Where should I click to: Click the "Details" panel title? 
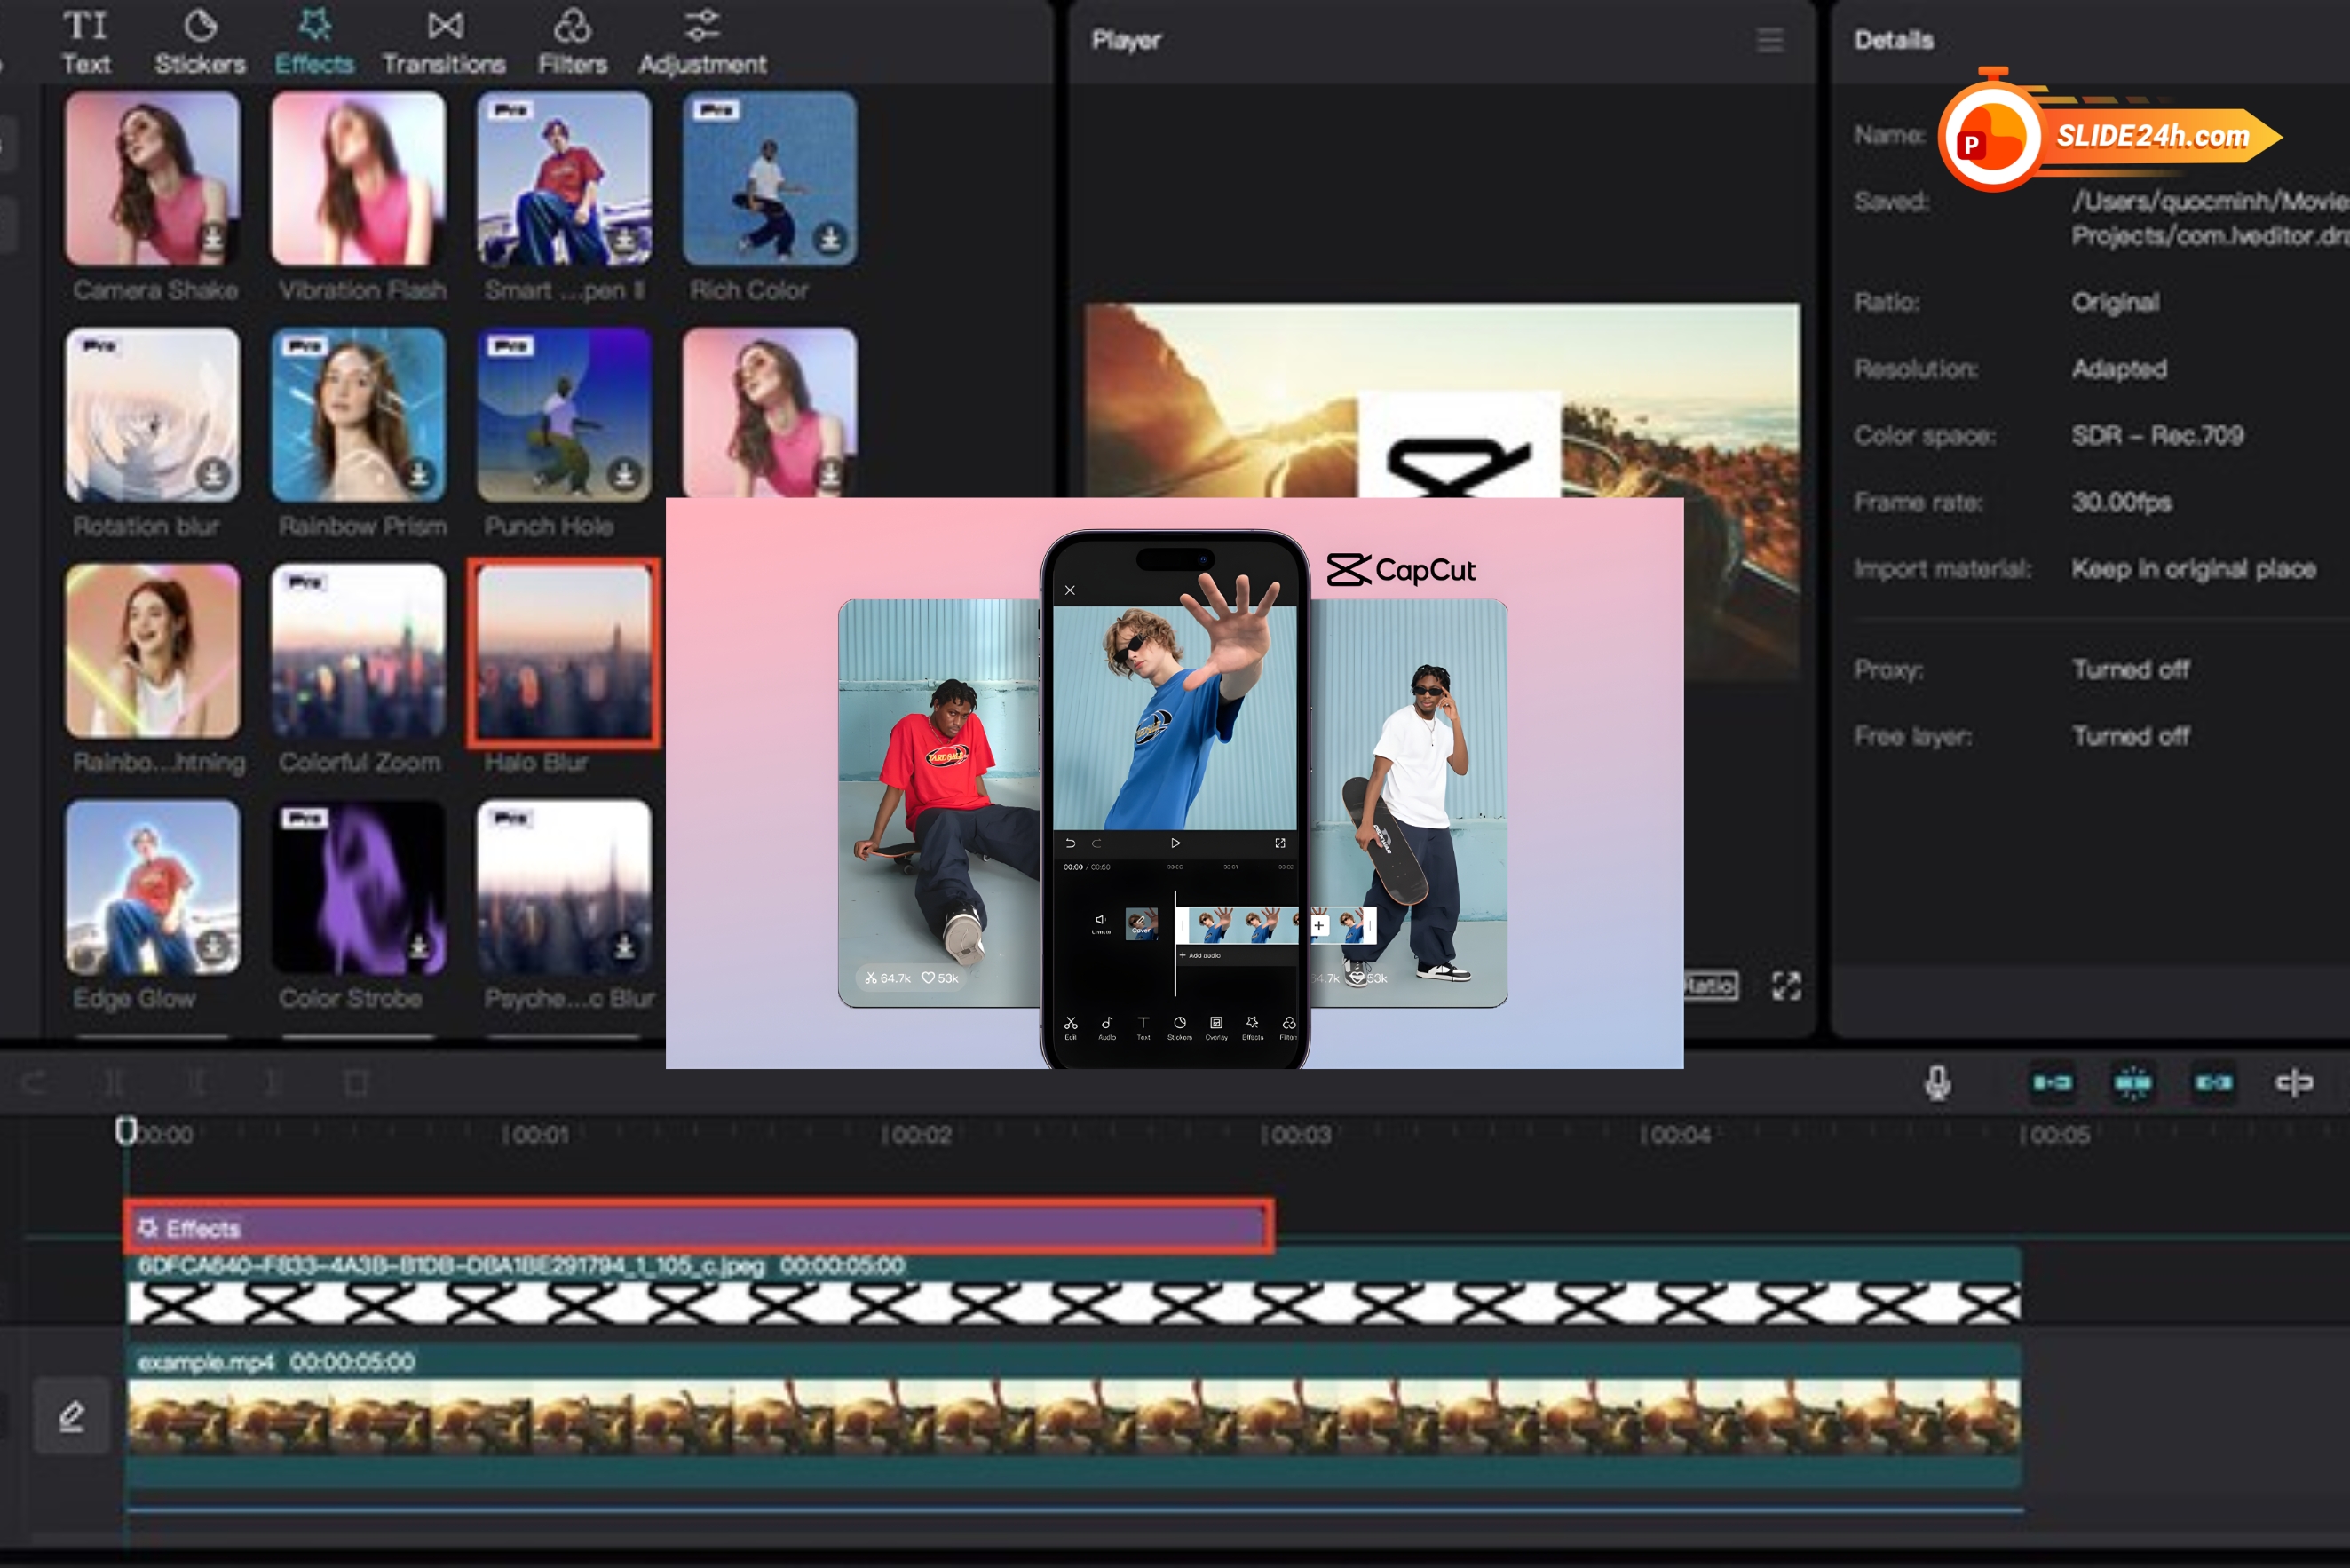point(1894,40)
